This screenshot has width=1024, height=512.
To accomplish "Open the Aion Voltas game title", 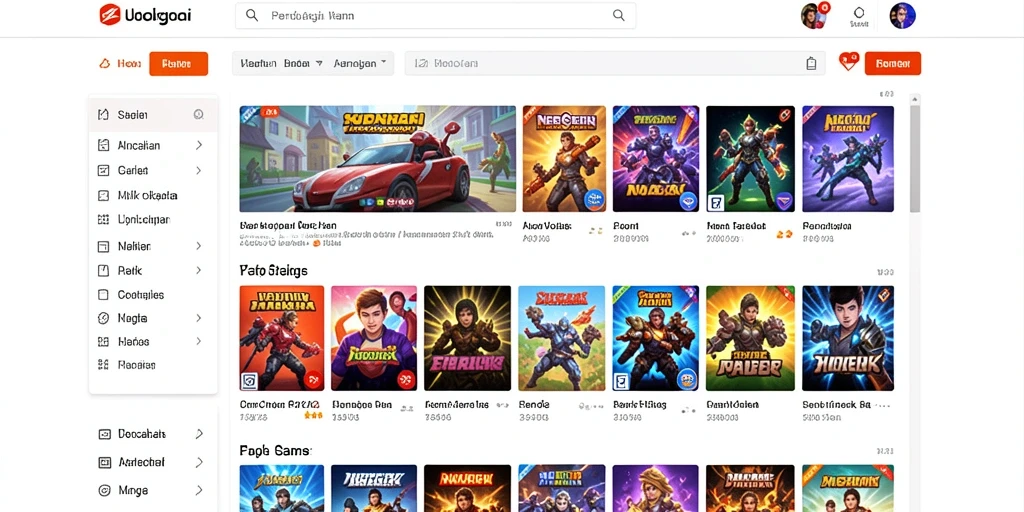I will coord(547,226).
